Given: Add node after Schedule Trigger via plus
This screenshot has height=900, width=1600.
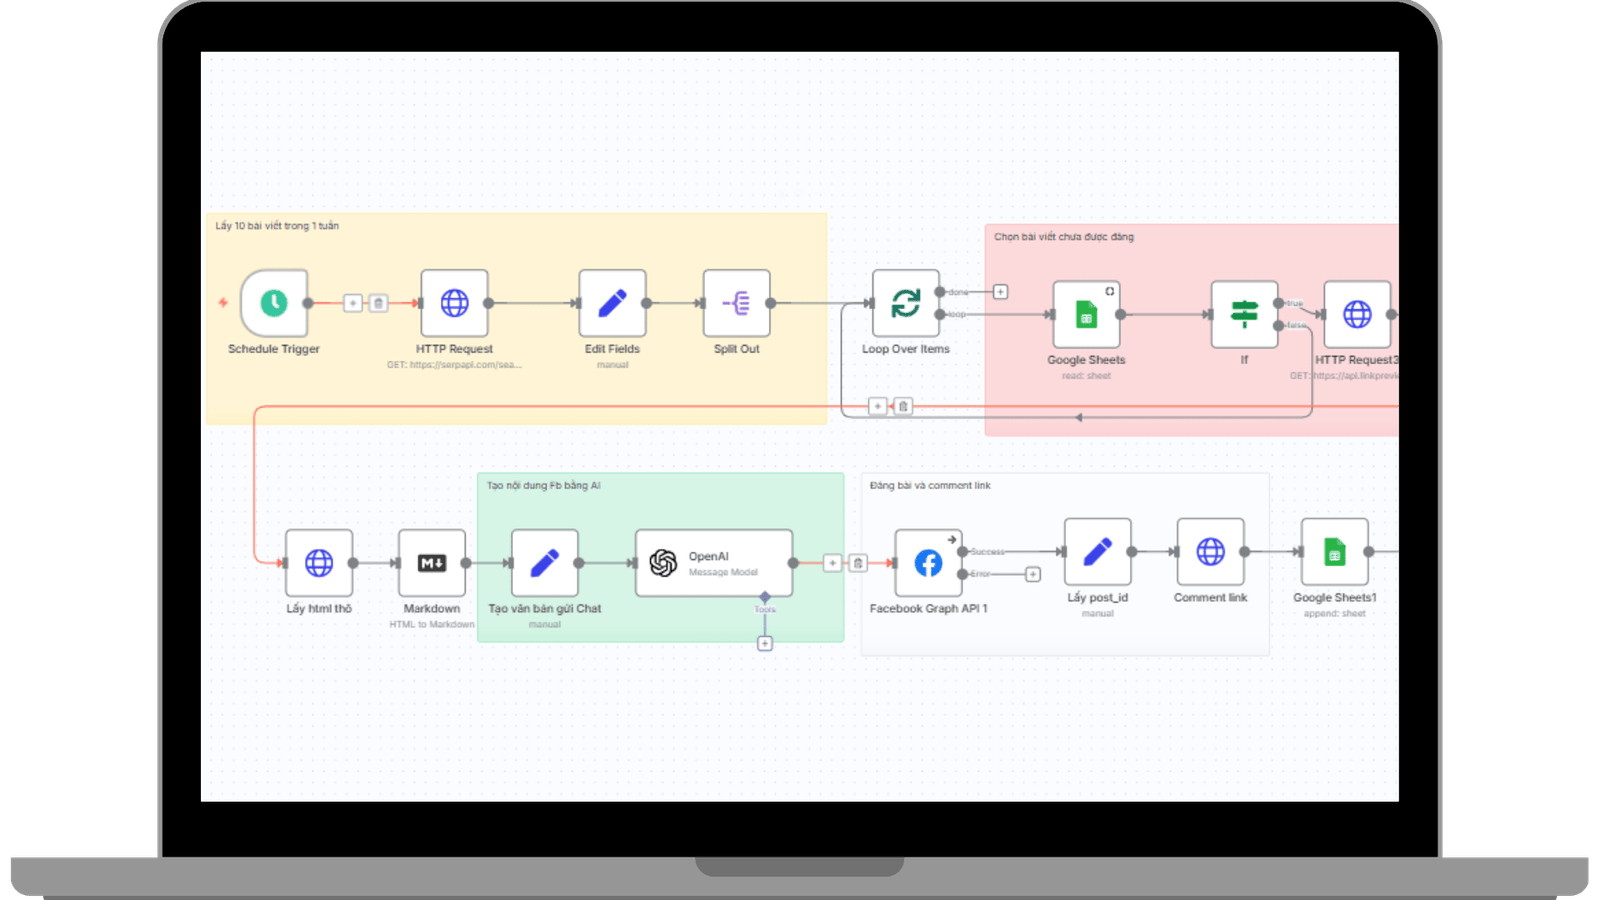Looking at the screenshot, I should [353, 303].
